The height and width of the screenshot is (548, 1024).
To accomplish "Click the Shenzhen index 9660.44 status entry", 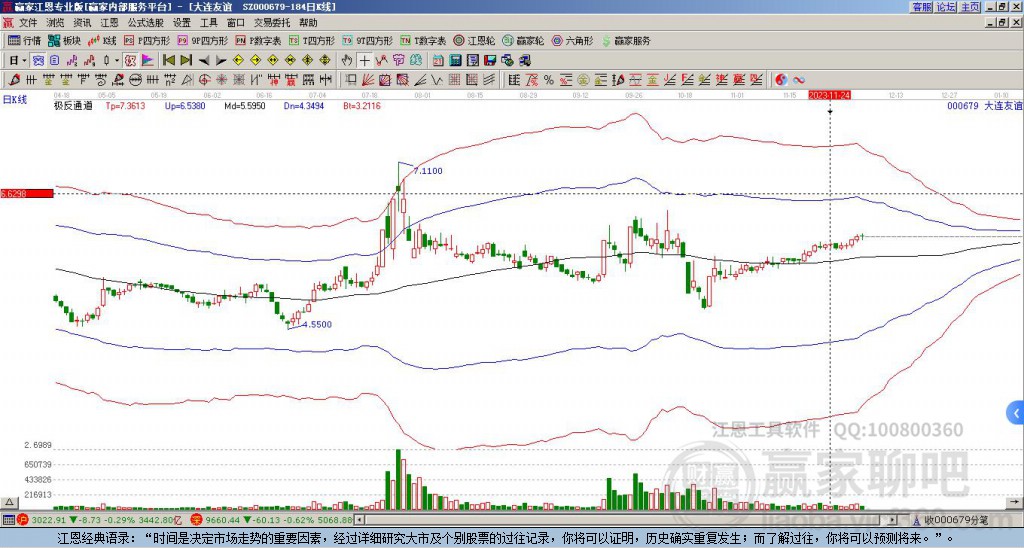I will tap(273, 520).
